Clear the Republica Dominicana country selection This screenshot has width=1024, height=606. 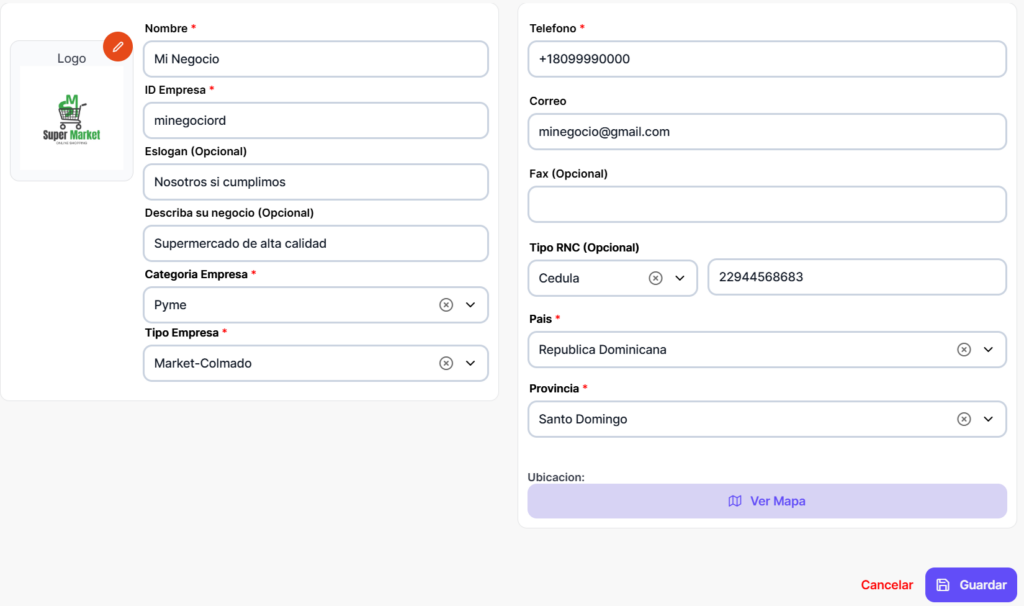coord(963,350)
